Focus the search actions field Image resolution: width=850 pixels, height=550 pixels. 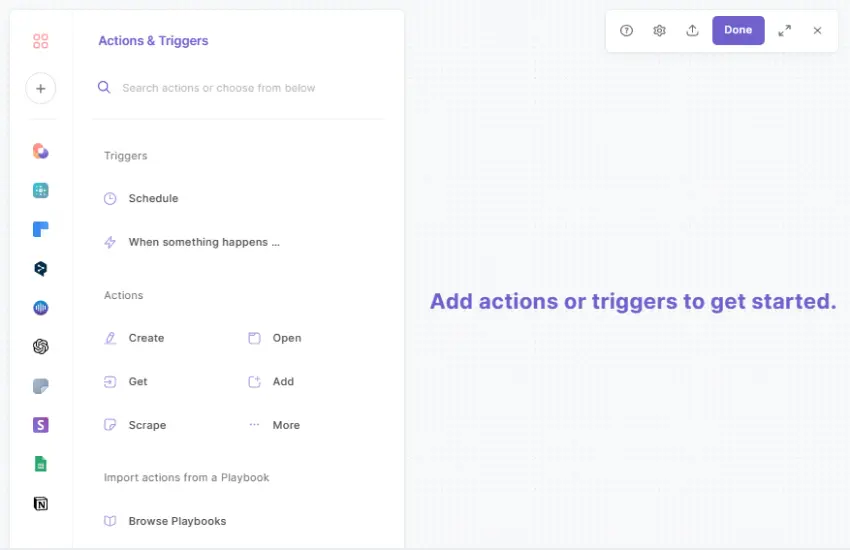tap(239, 88)
